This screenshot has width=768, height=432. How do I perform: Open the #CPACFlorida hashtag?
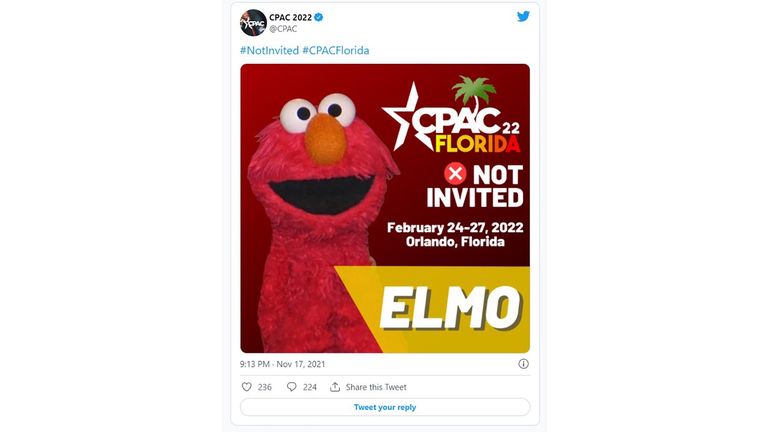(x=336, y=50)
